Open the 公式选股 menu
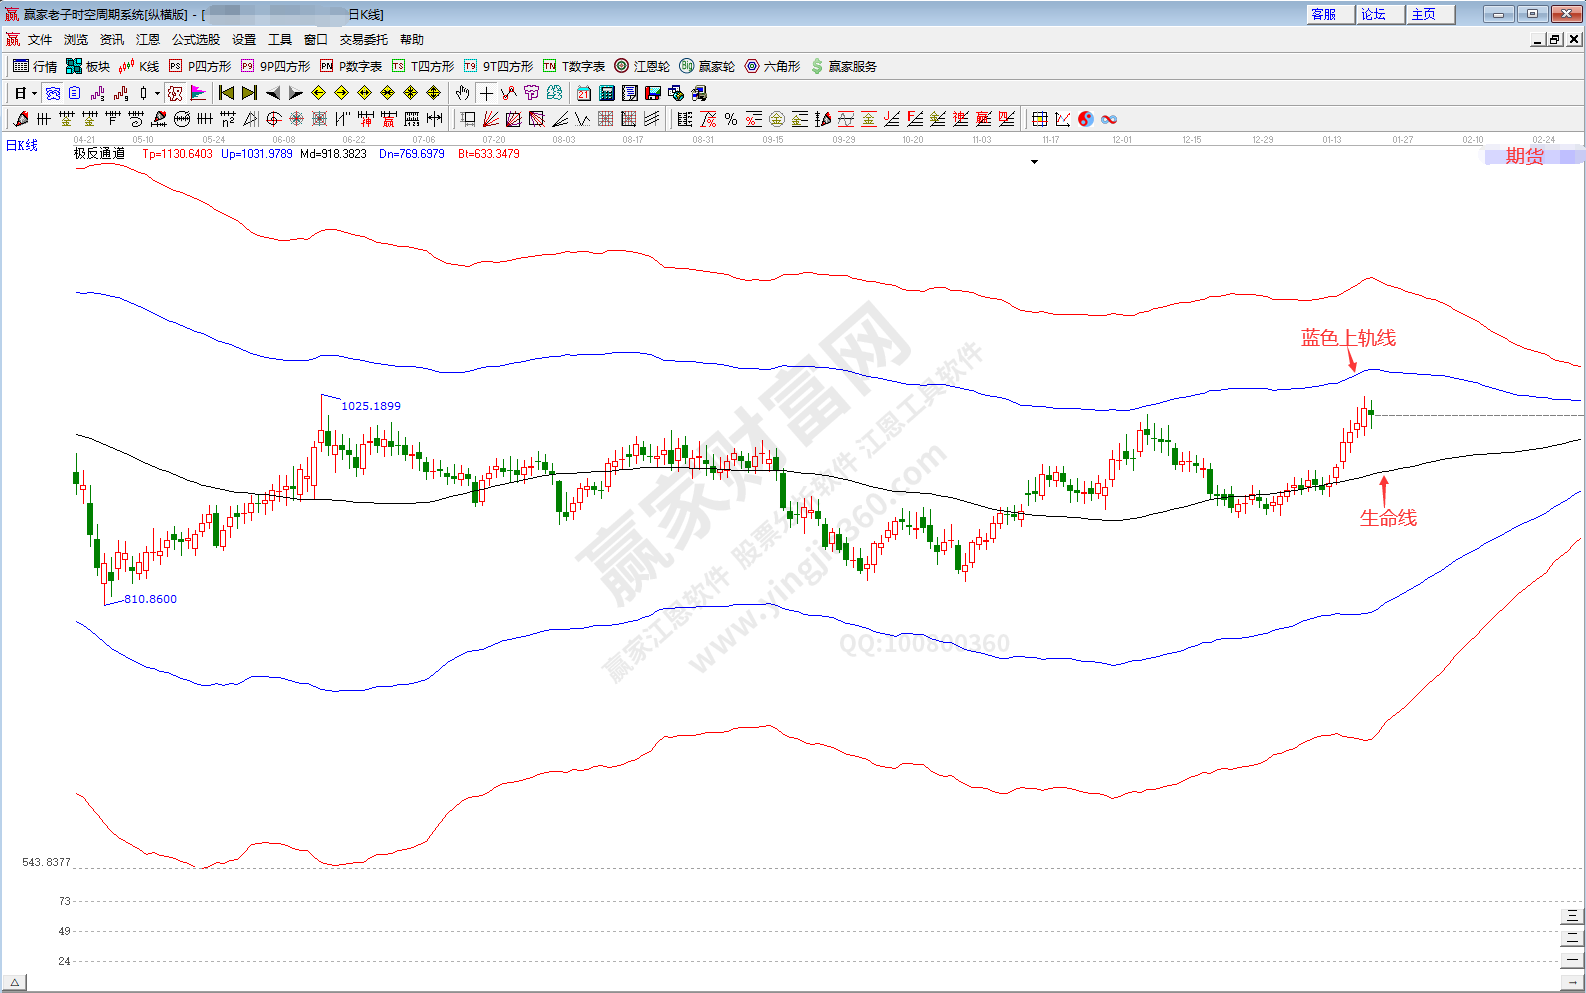This screenshot has height=993, width=1586. coord(195,40)
